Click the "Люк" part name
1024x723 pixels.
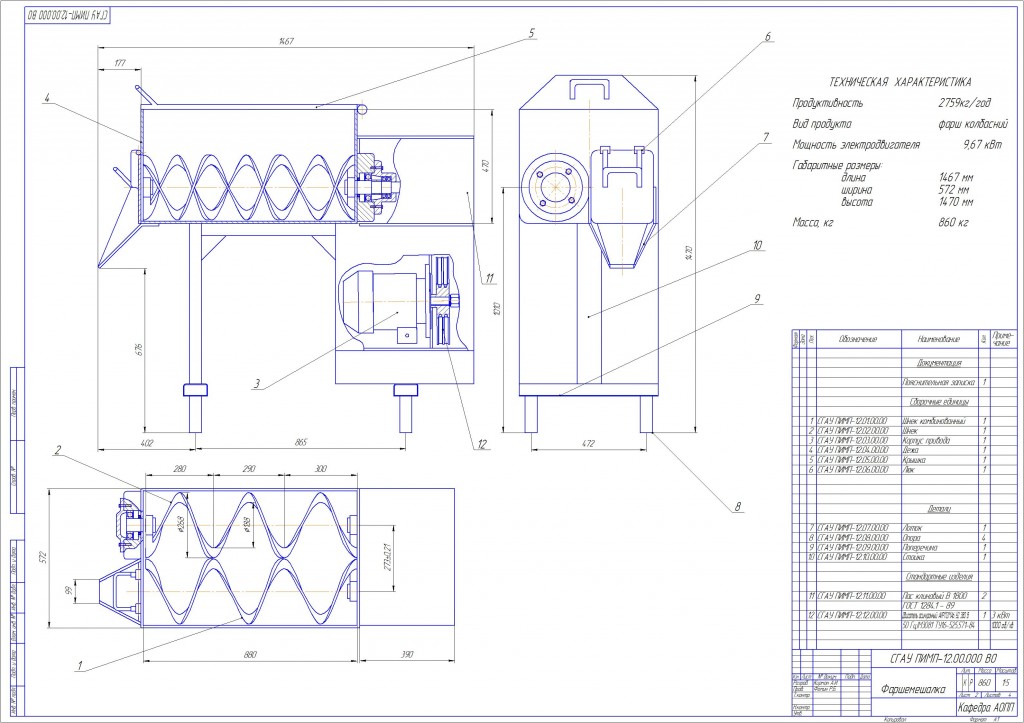click(908, 470)
